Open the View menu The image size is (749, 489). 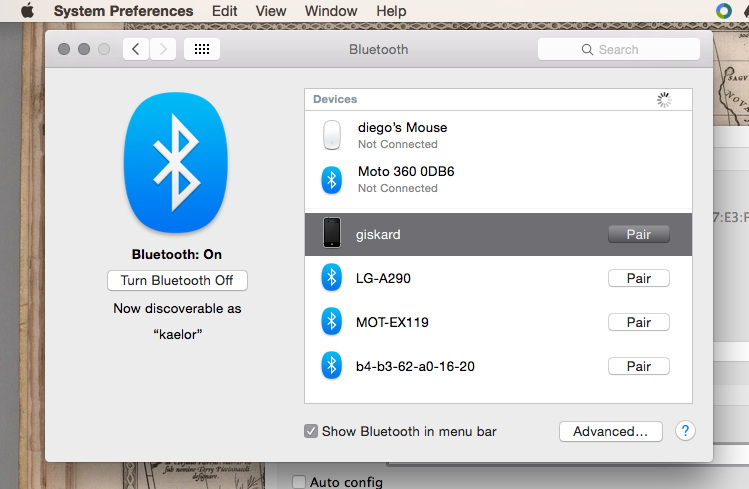(271, 11)
